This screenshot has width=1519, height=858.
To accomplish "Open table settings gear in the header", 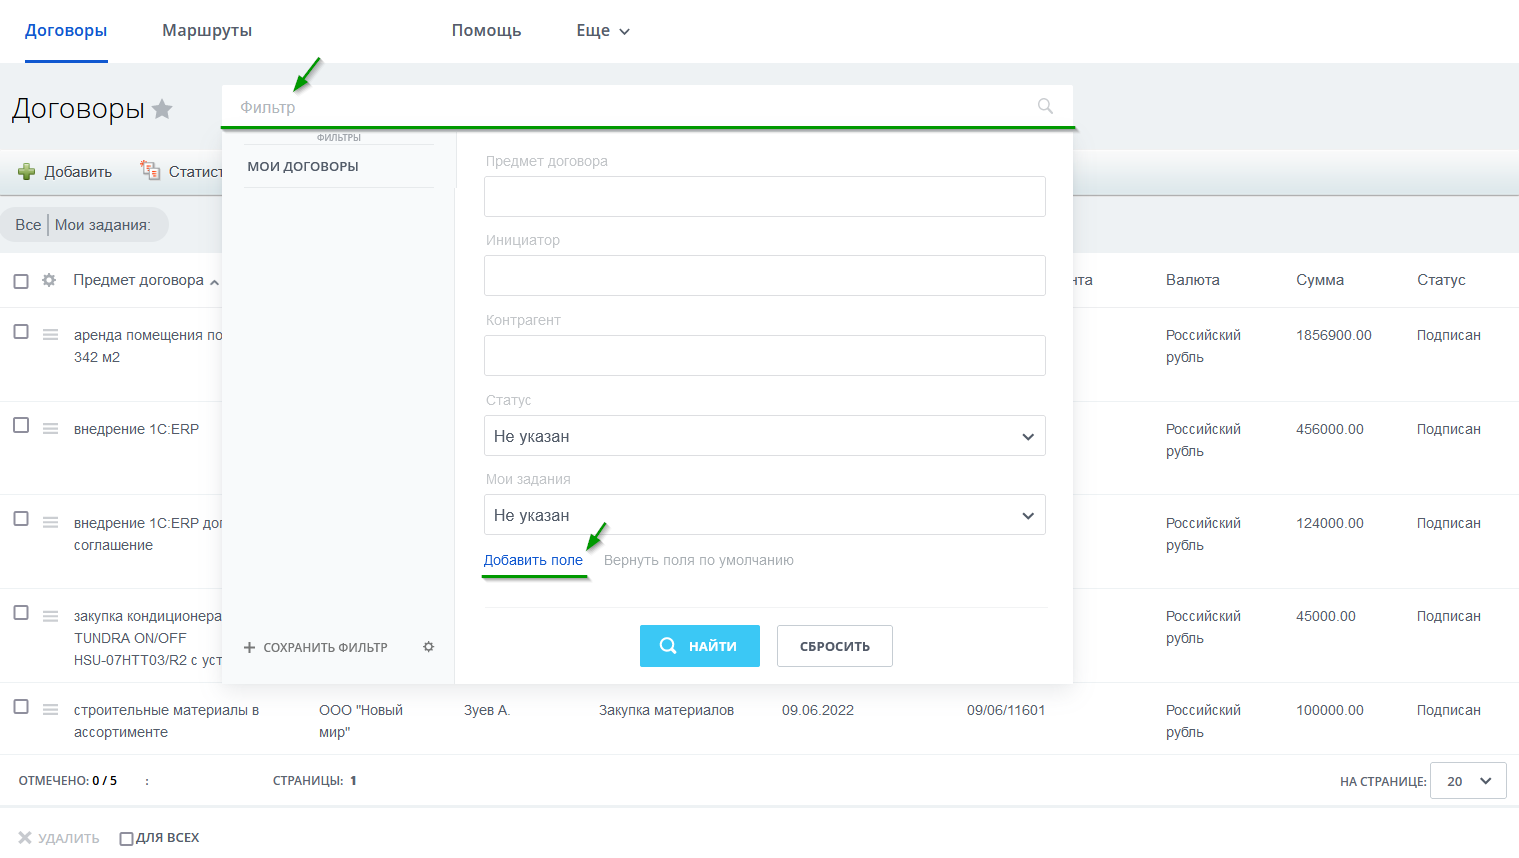I will tap(49, 281).
